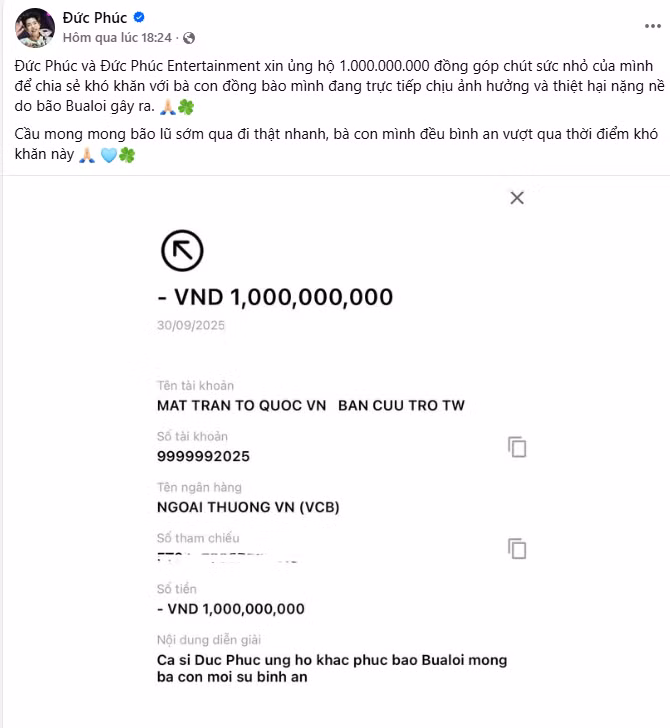Click the blue heart emoji in the post
The width and height of the screenshot is (670, 728).
pyautogui.click(x=109, y=155)
